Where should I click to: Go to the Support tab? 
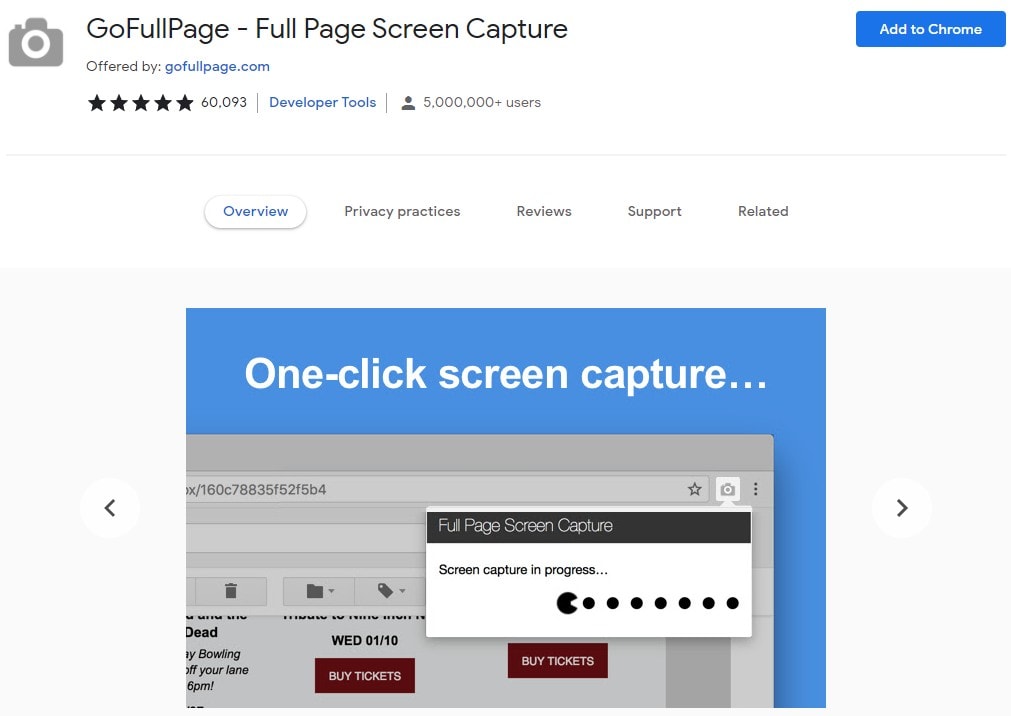[654, 212]
